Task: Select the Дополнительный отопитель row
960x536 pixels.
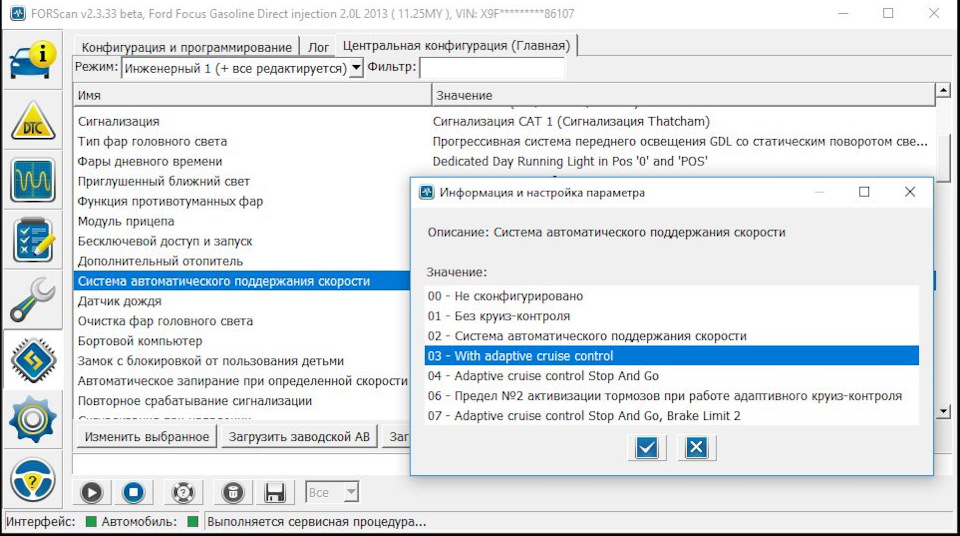Action: (242, 261)
